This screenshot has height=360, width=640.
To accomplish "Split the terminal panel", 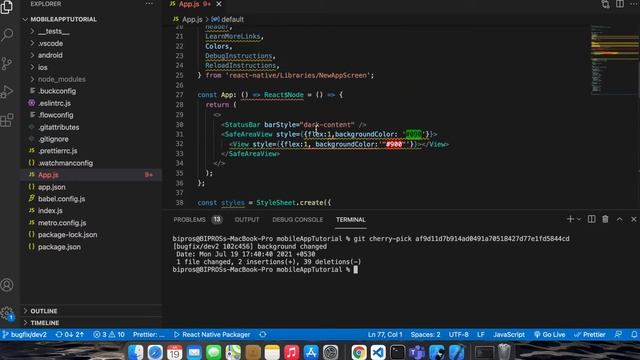I will tap(591, 219).
